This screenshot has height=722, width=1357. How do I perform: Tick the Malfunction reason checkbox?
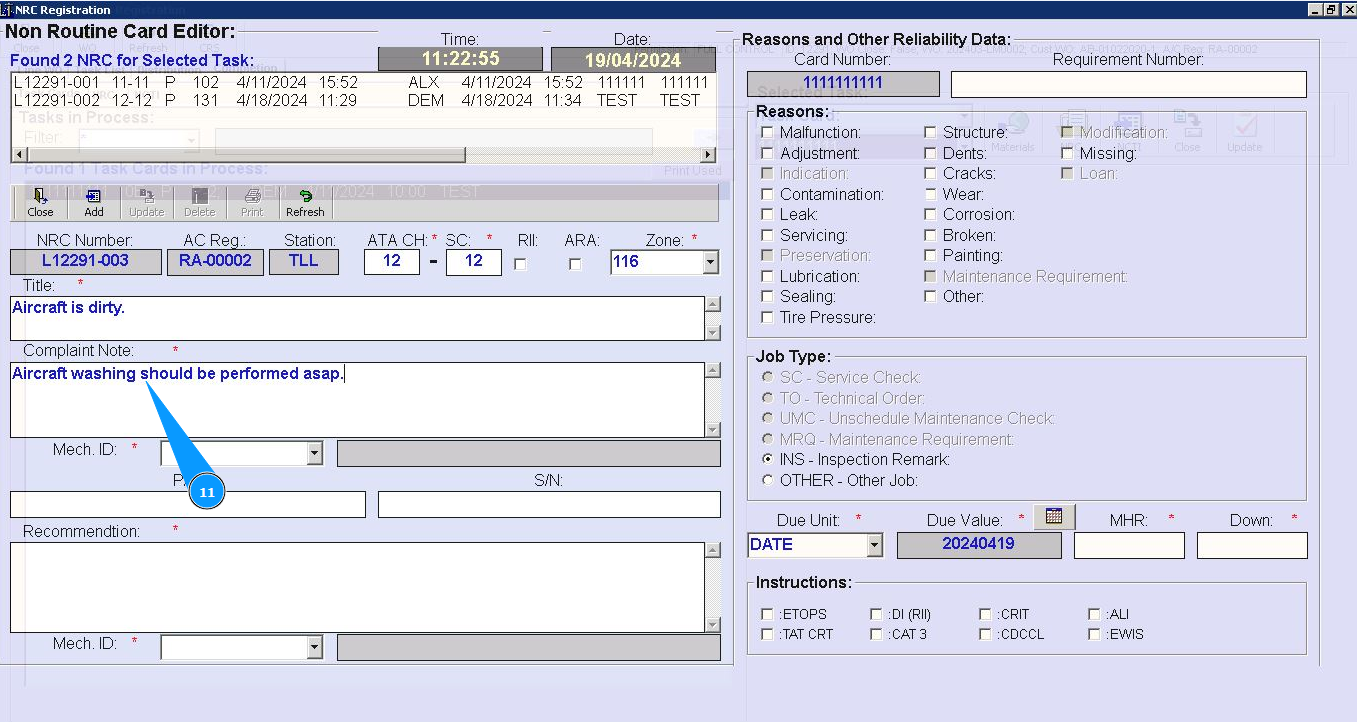coord(767,133)
